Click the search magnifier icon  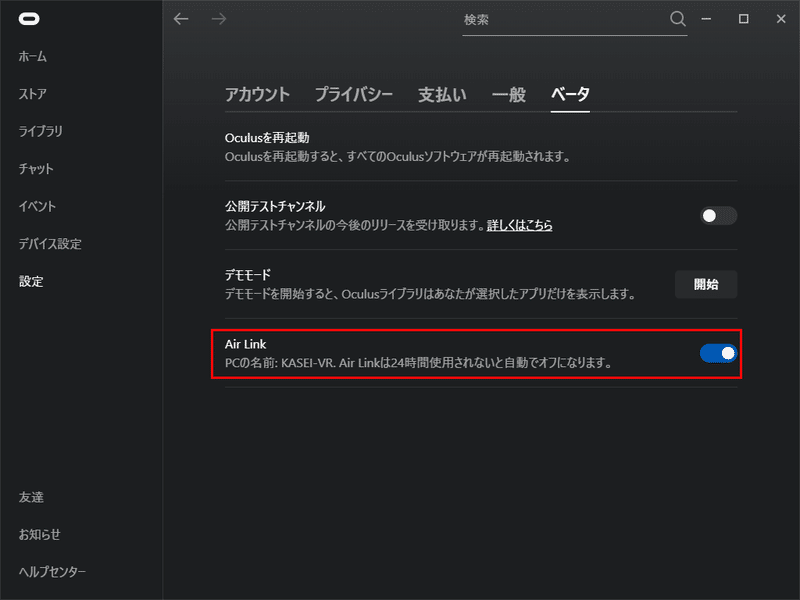[677, 18]
